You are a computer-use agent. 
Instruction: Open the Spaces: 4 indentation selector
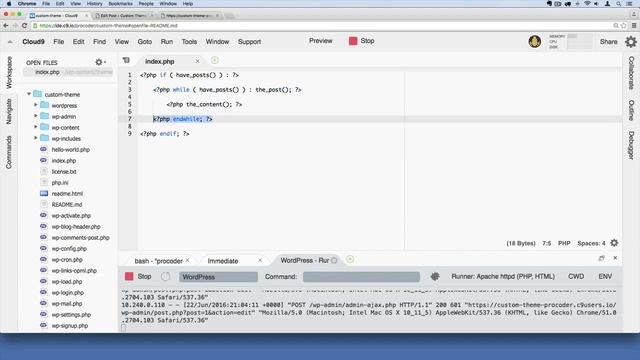(x=591, y=243)
